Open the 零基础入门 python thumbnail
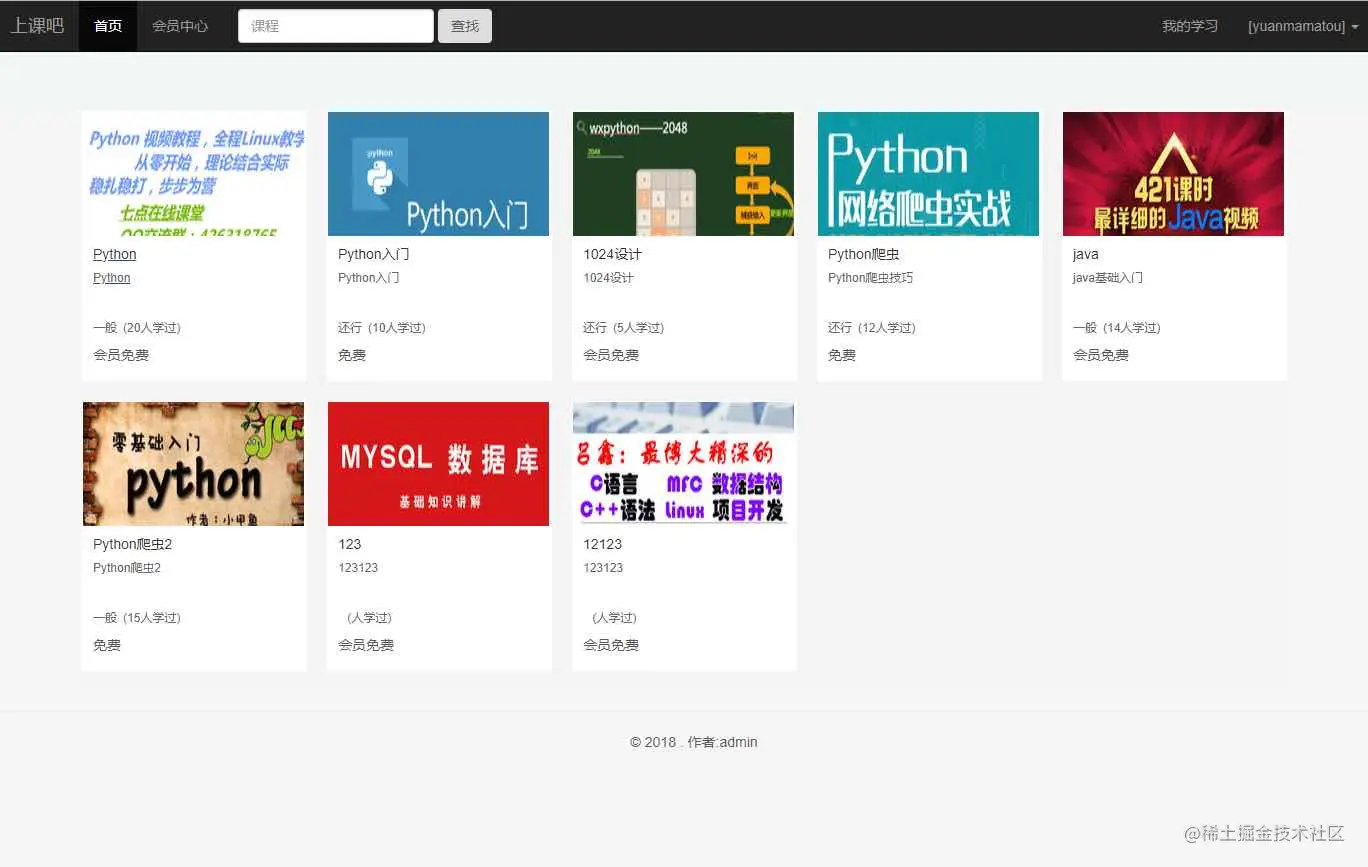The image size is (1368, 867). (x=193, y=464)
